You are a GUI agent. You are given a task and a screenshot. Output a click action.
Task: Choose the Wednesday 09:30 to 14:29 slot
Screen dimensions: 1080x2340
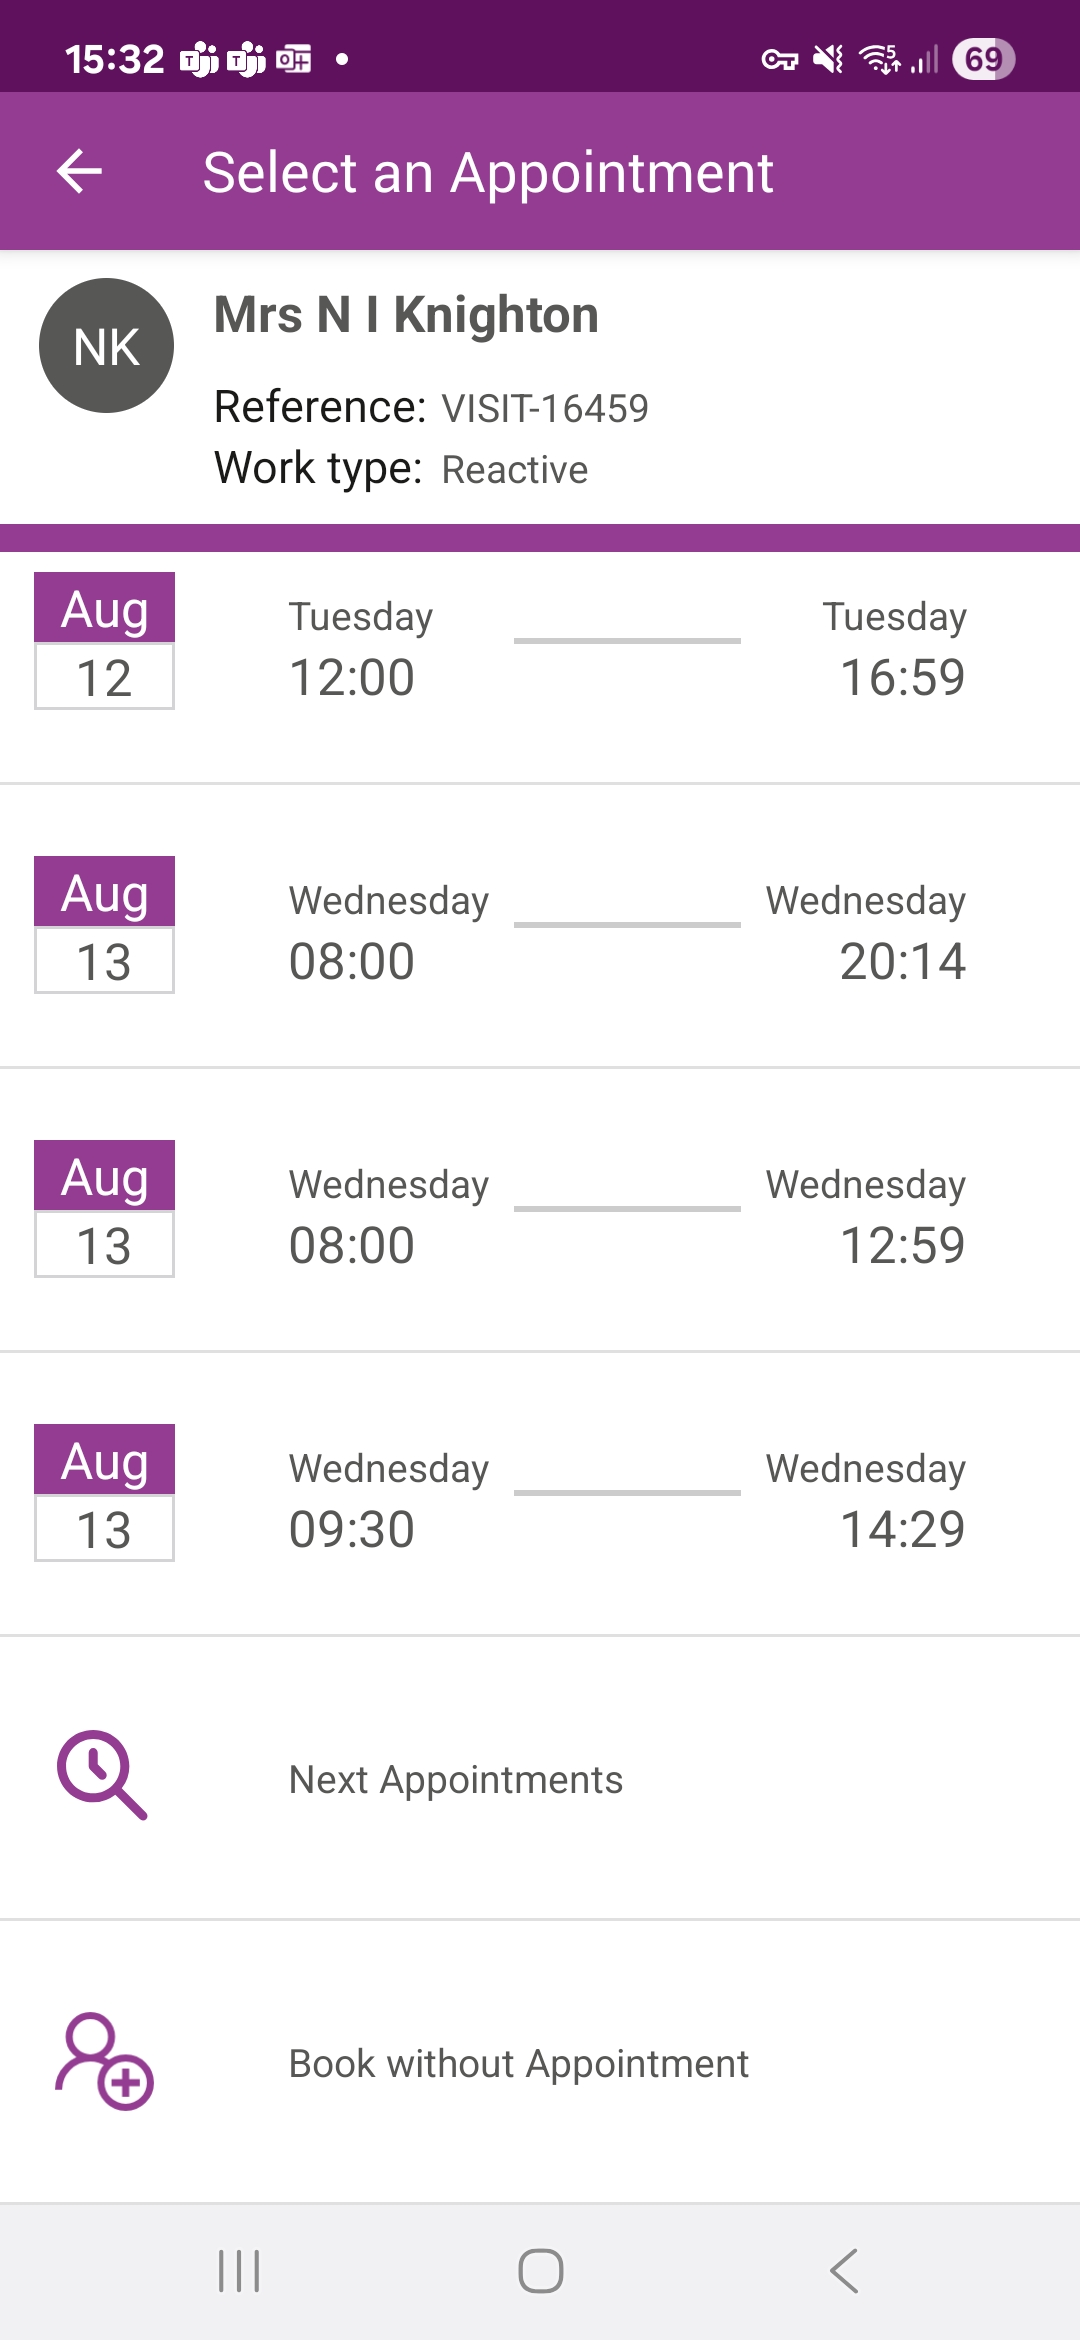click(627, 1502)
